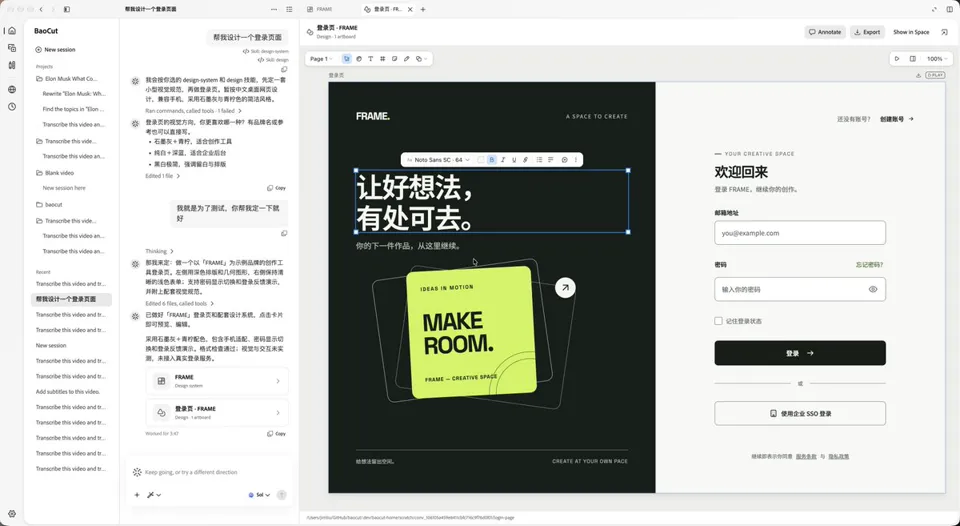Select the frame grid tool in canvas toolbar
The height and width of the screenshot is (526, 960).
(383, 59)
